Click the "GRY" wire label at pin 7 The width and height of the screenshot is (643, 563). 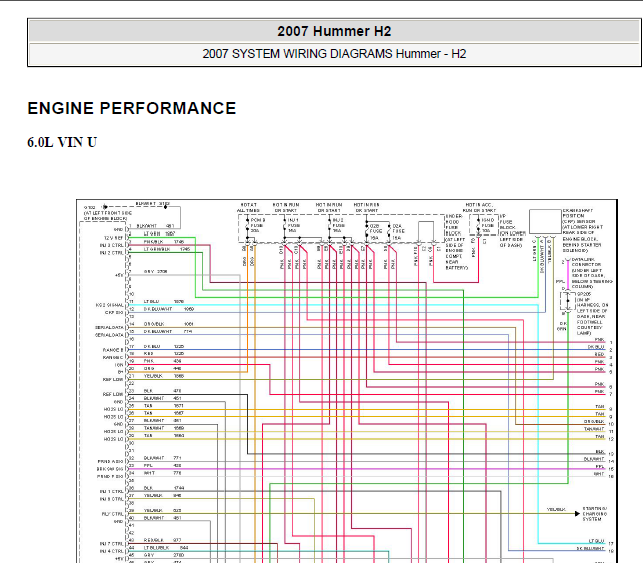tap(149, 271)
